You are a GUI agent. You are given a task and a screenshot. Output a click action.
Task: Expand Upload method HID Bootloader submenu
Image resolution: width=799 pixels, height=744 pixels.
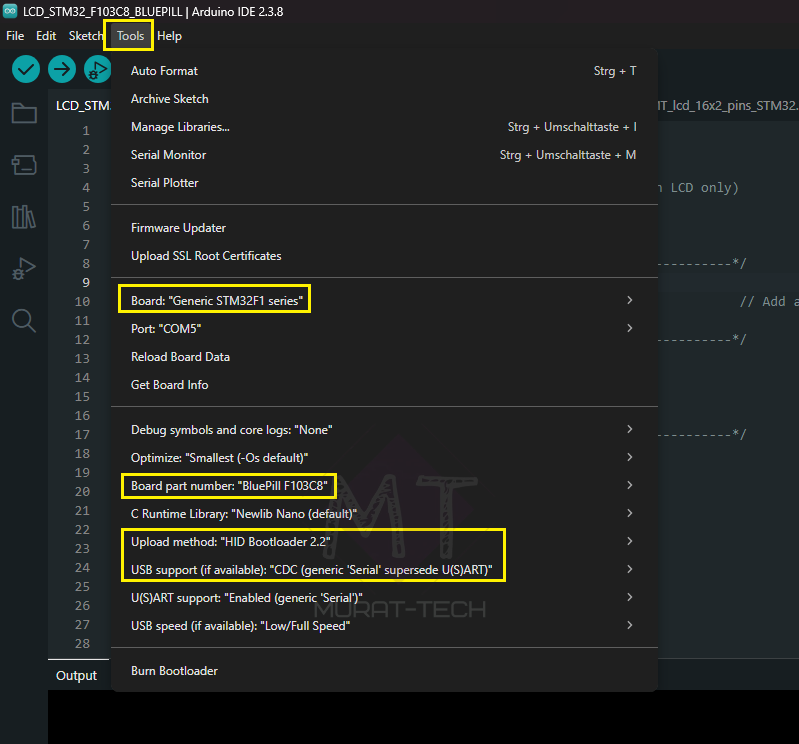click(x=384, y=542)
